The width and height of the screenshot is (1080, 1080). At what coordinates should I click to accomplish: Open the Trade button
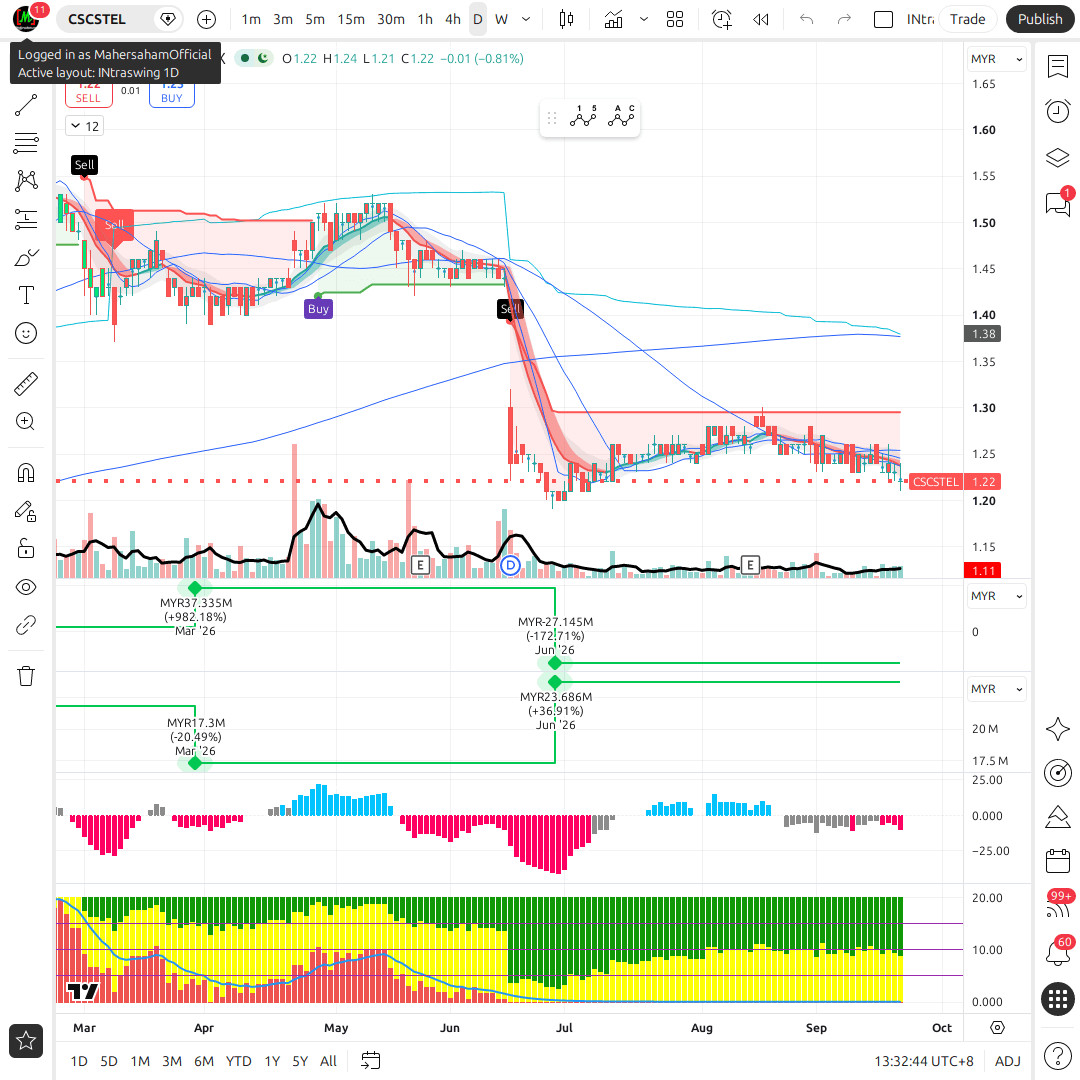967,19
